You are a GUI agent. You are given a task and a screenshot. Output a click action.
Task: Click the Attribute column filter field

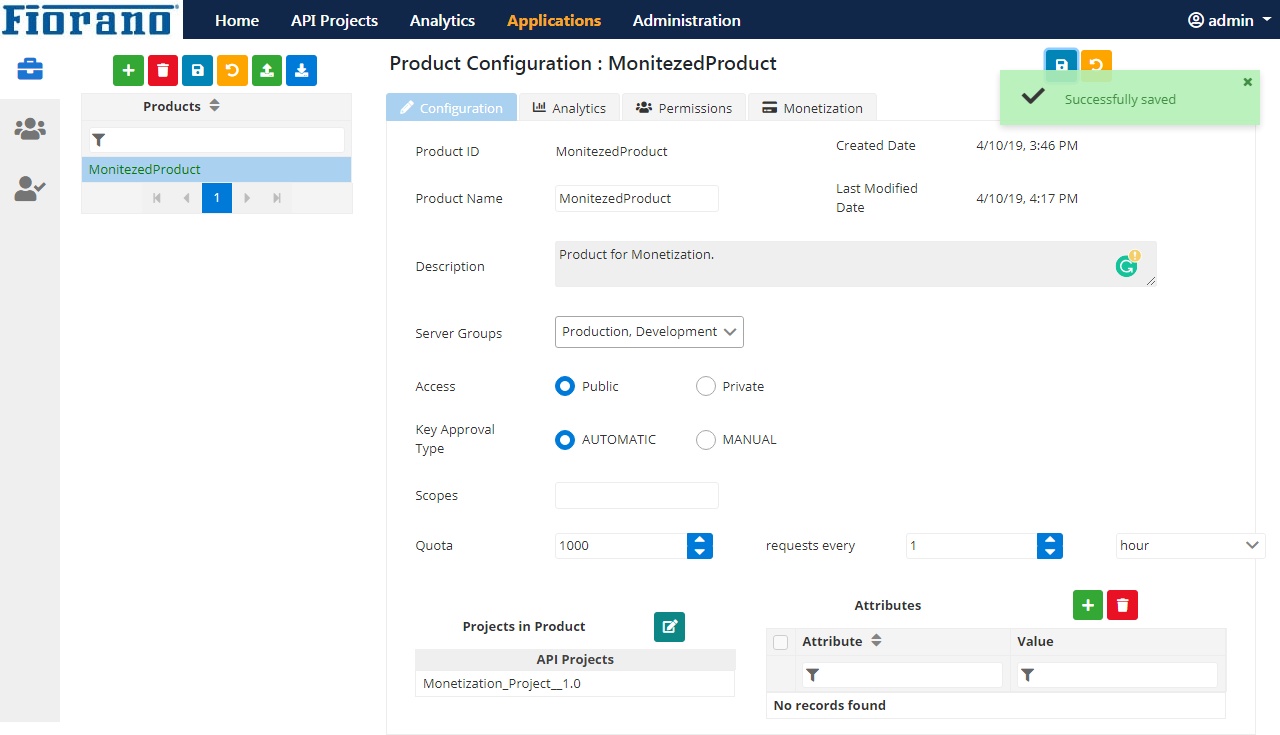point(902,675)
